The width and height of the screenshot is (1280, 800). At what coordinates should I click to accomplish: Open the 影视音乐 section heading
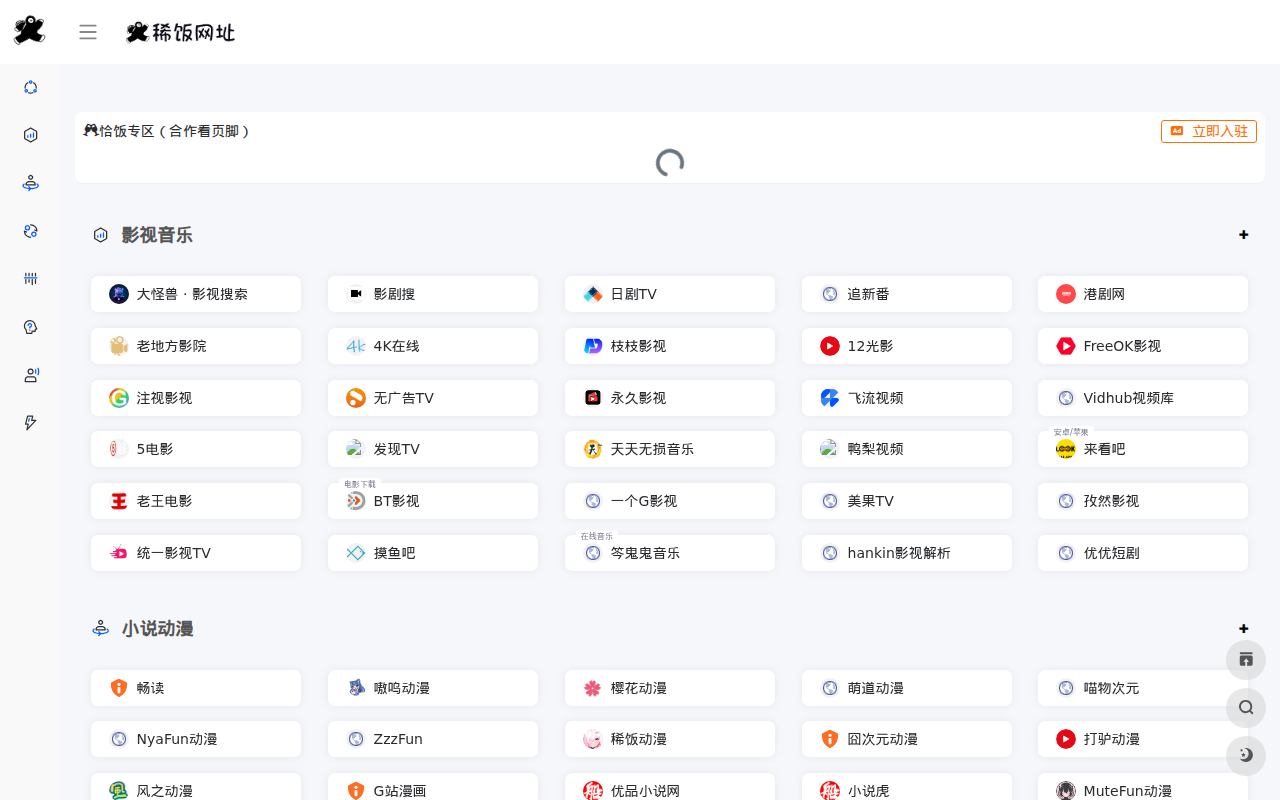coord(157,235)
